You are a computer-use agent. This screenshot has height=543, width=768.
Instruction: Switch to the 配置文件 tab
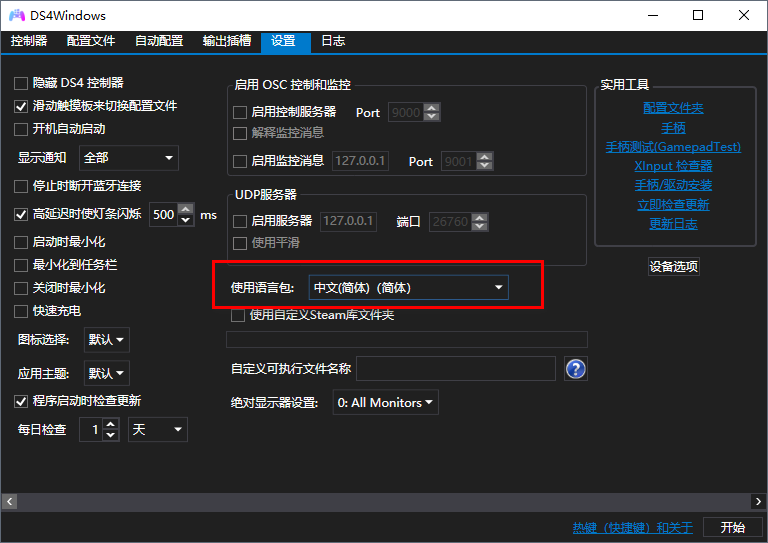click(x=91, y=41)
